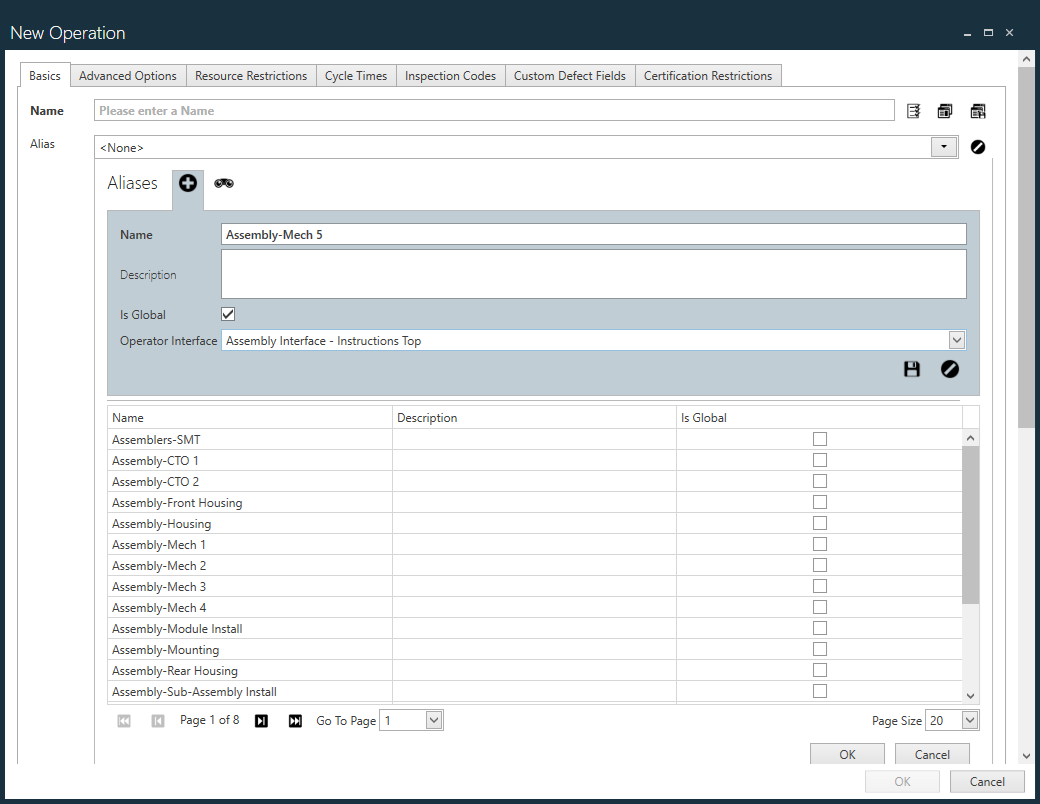The width and height of the screenshot is (1040, 804).
Task: Open alias search using the binoculars icon
Action: pos(223,183)
